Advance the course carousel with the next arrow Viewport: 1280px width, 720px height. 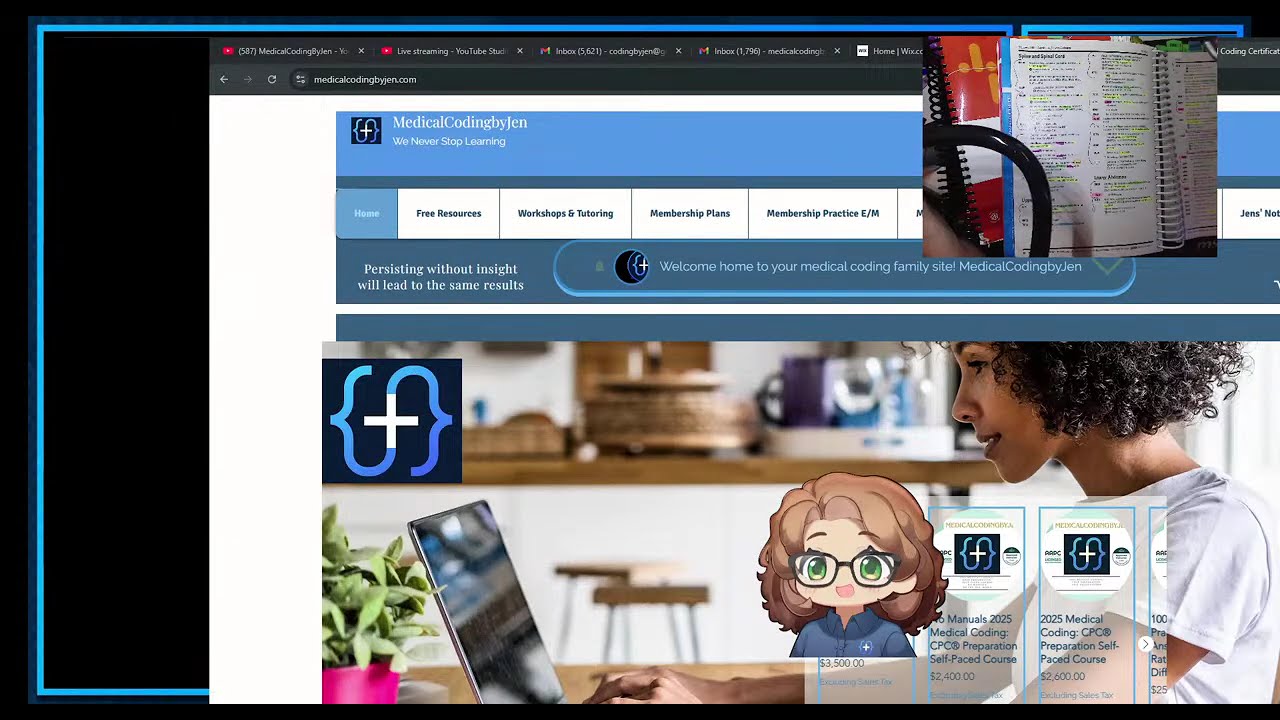(x=1146, y=644)
